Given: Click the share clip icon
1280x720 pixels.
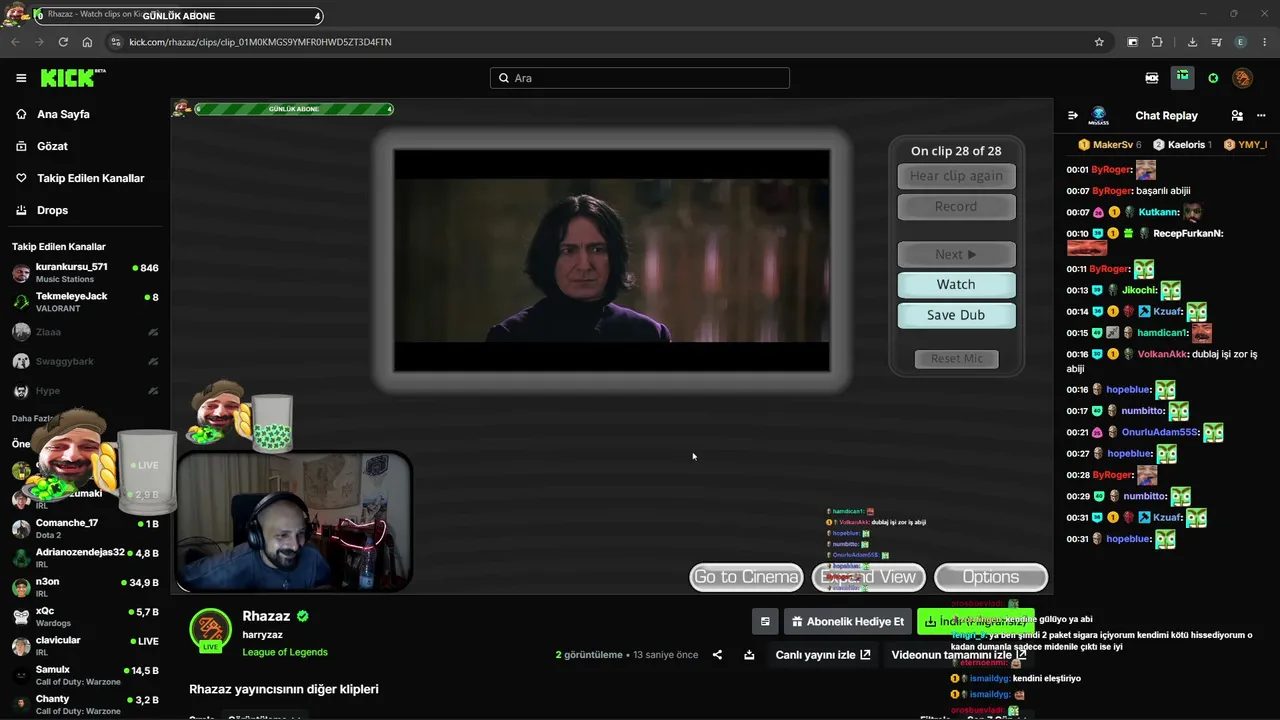Looking at the screenshot, I should tap(717, 655).
